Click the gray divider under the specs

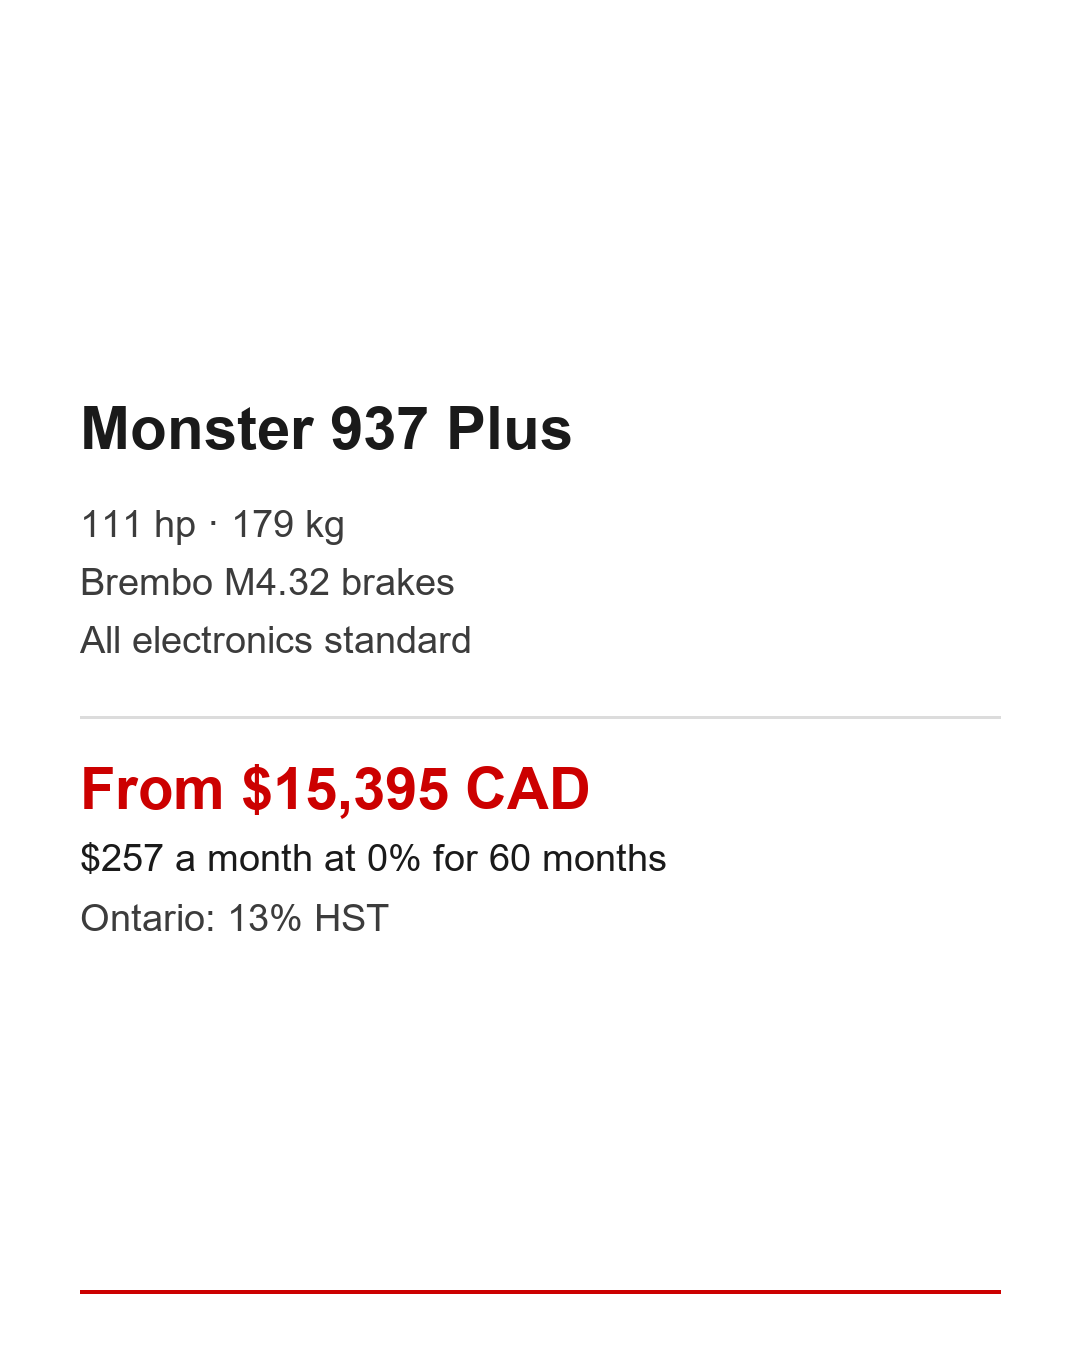pos(540,717)
